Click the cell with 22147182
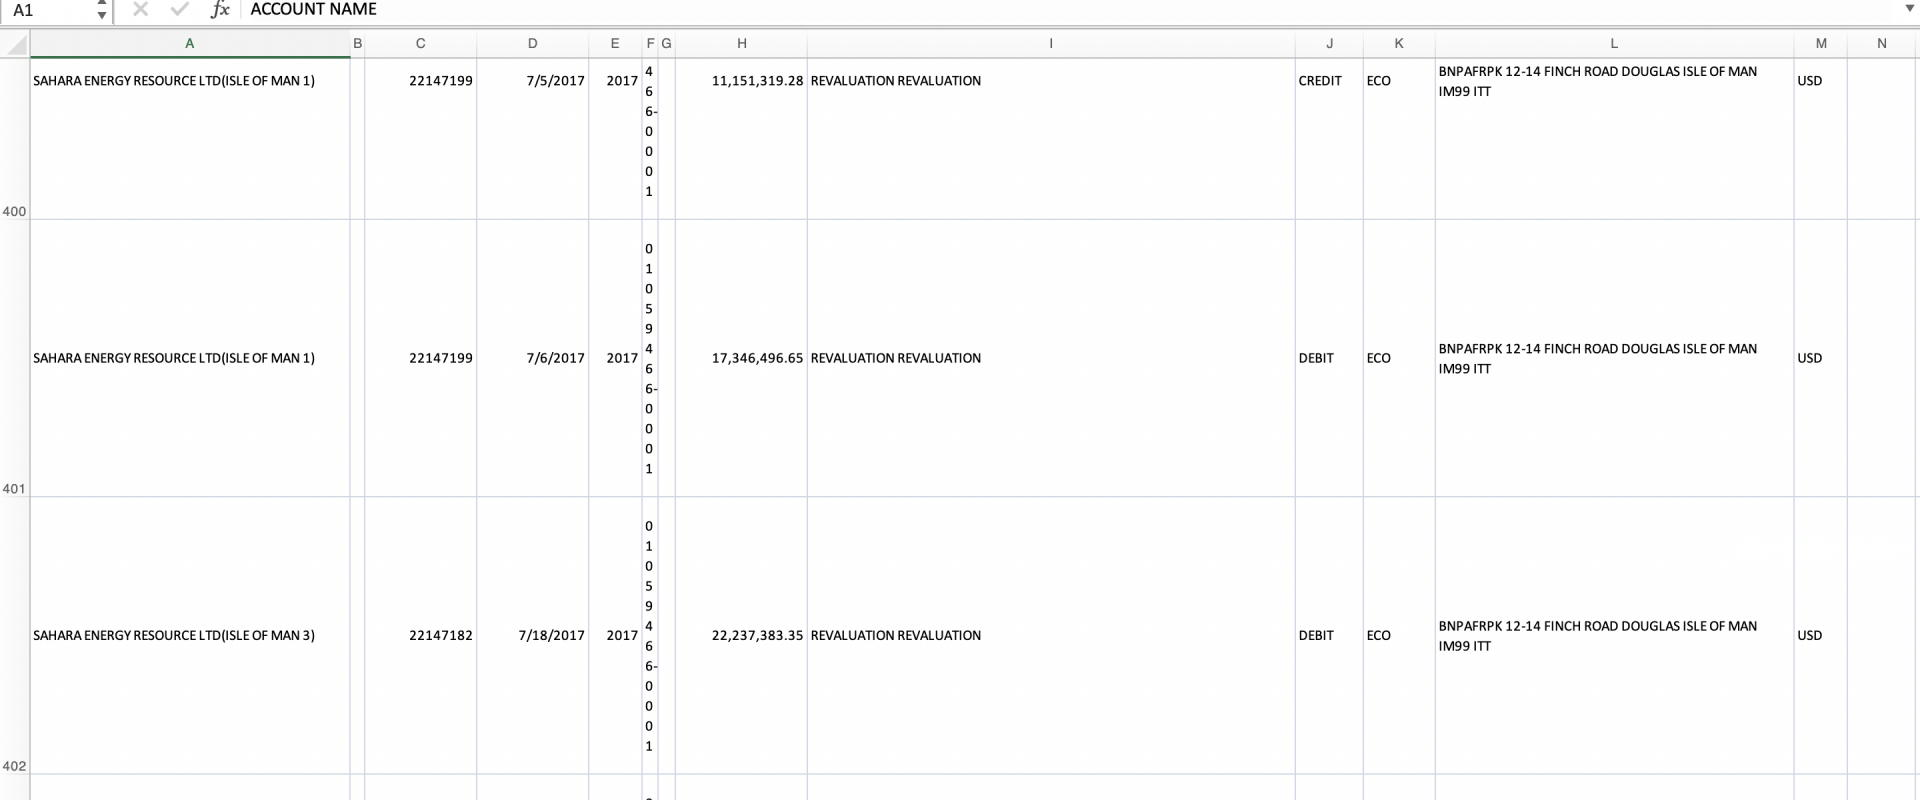Image resolution: width=1920 pixels, height=800 pixels. (x=420, y=635)
